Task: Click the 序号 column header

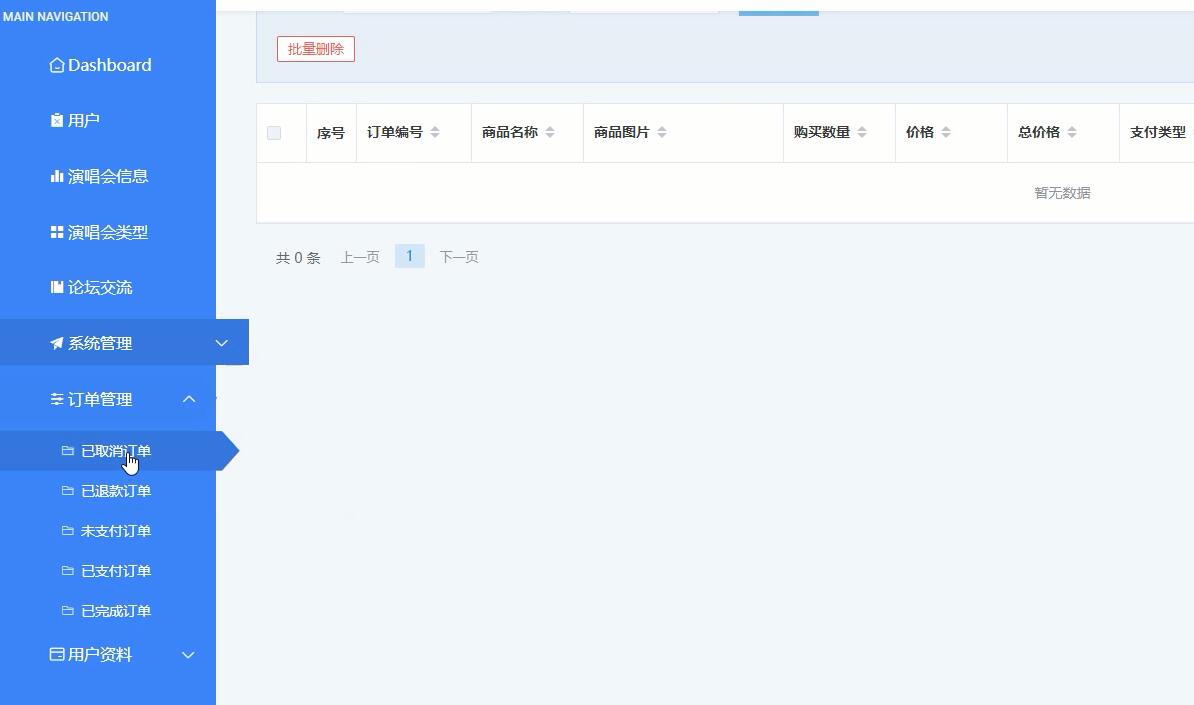Action: (x=331, y=133)
